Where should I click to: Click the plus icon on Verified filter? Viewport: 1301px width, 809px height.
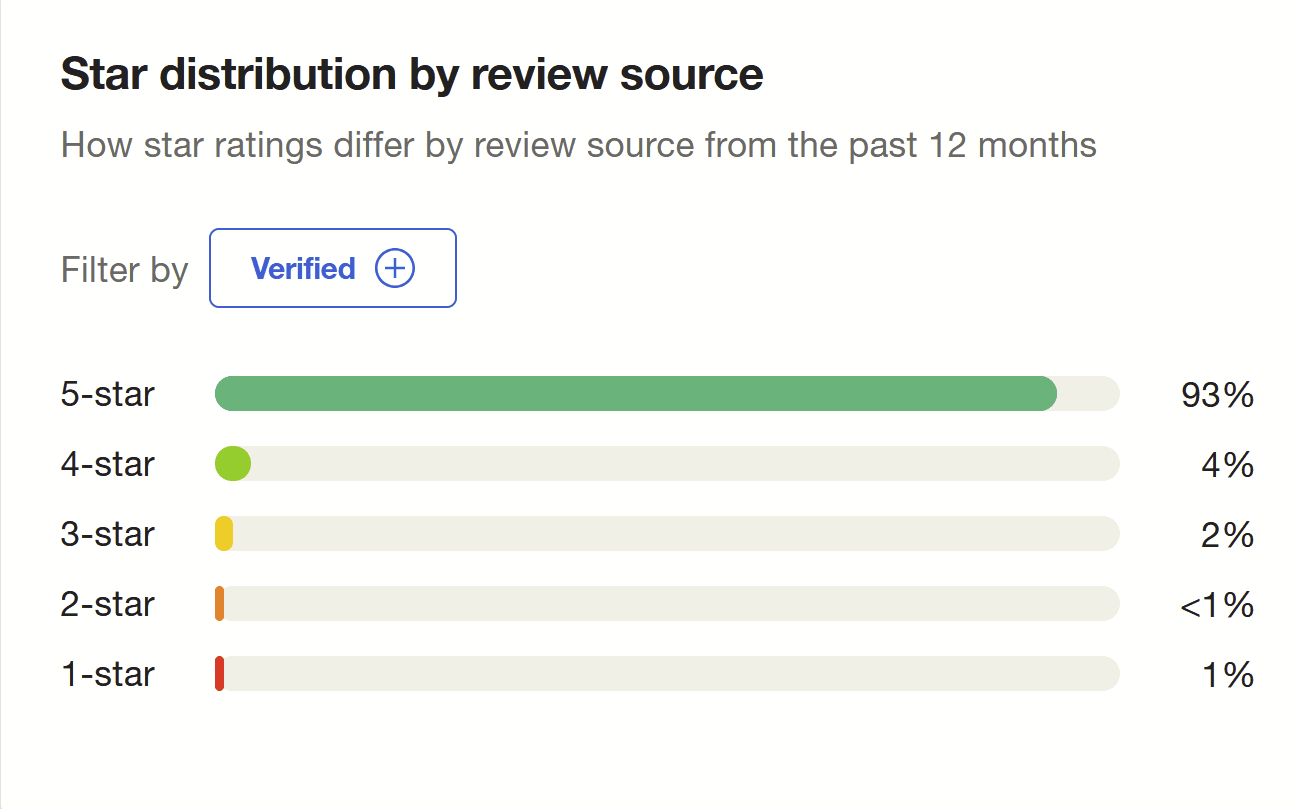395,269
